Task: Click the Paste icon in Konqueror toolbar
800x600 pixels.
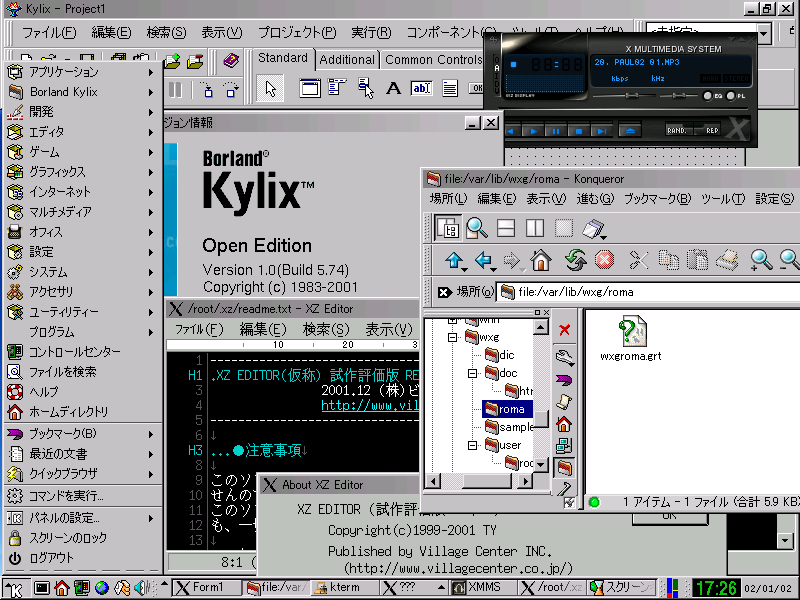Action: [697, 261]
